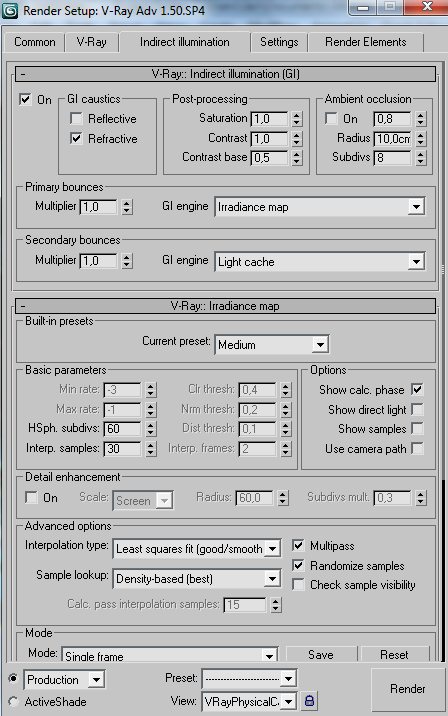
Task: Open the Settings tab
Action: (x=279, y=42)
